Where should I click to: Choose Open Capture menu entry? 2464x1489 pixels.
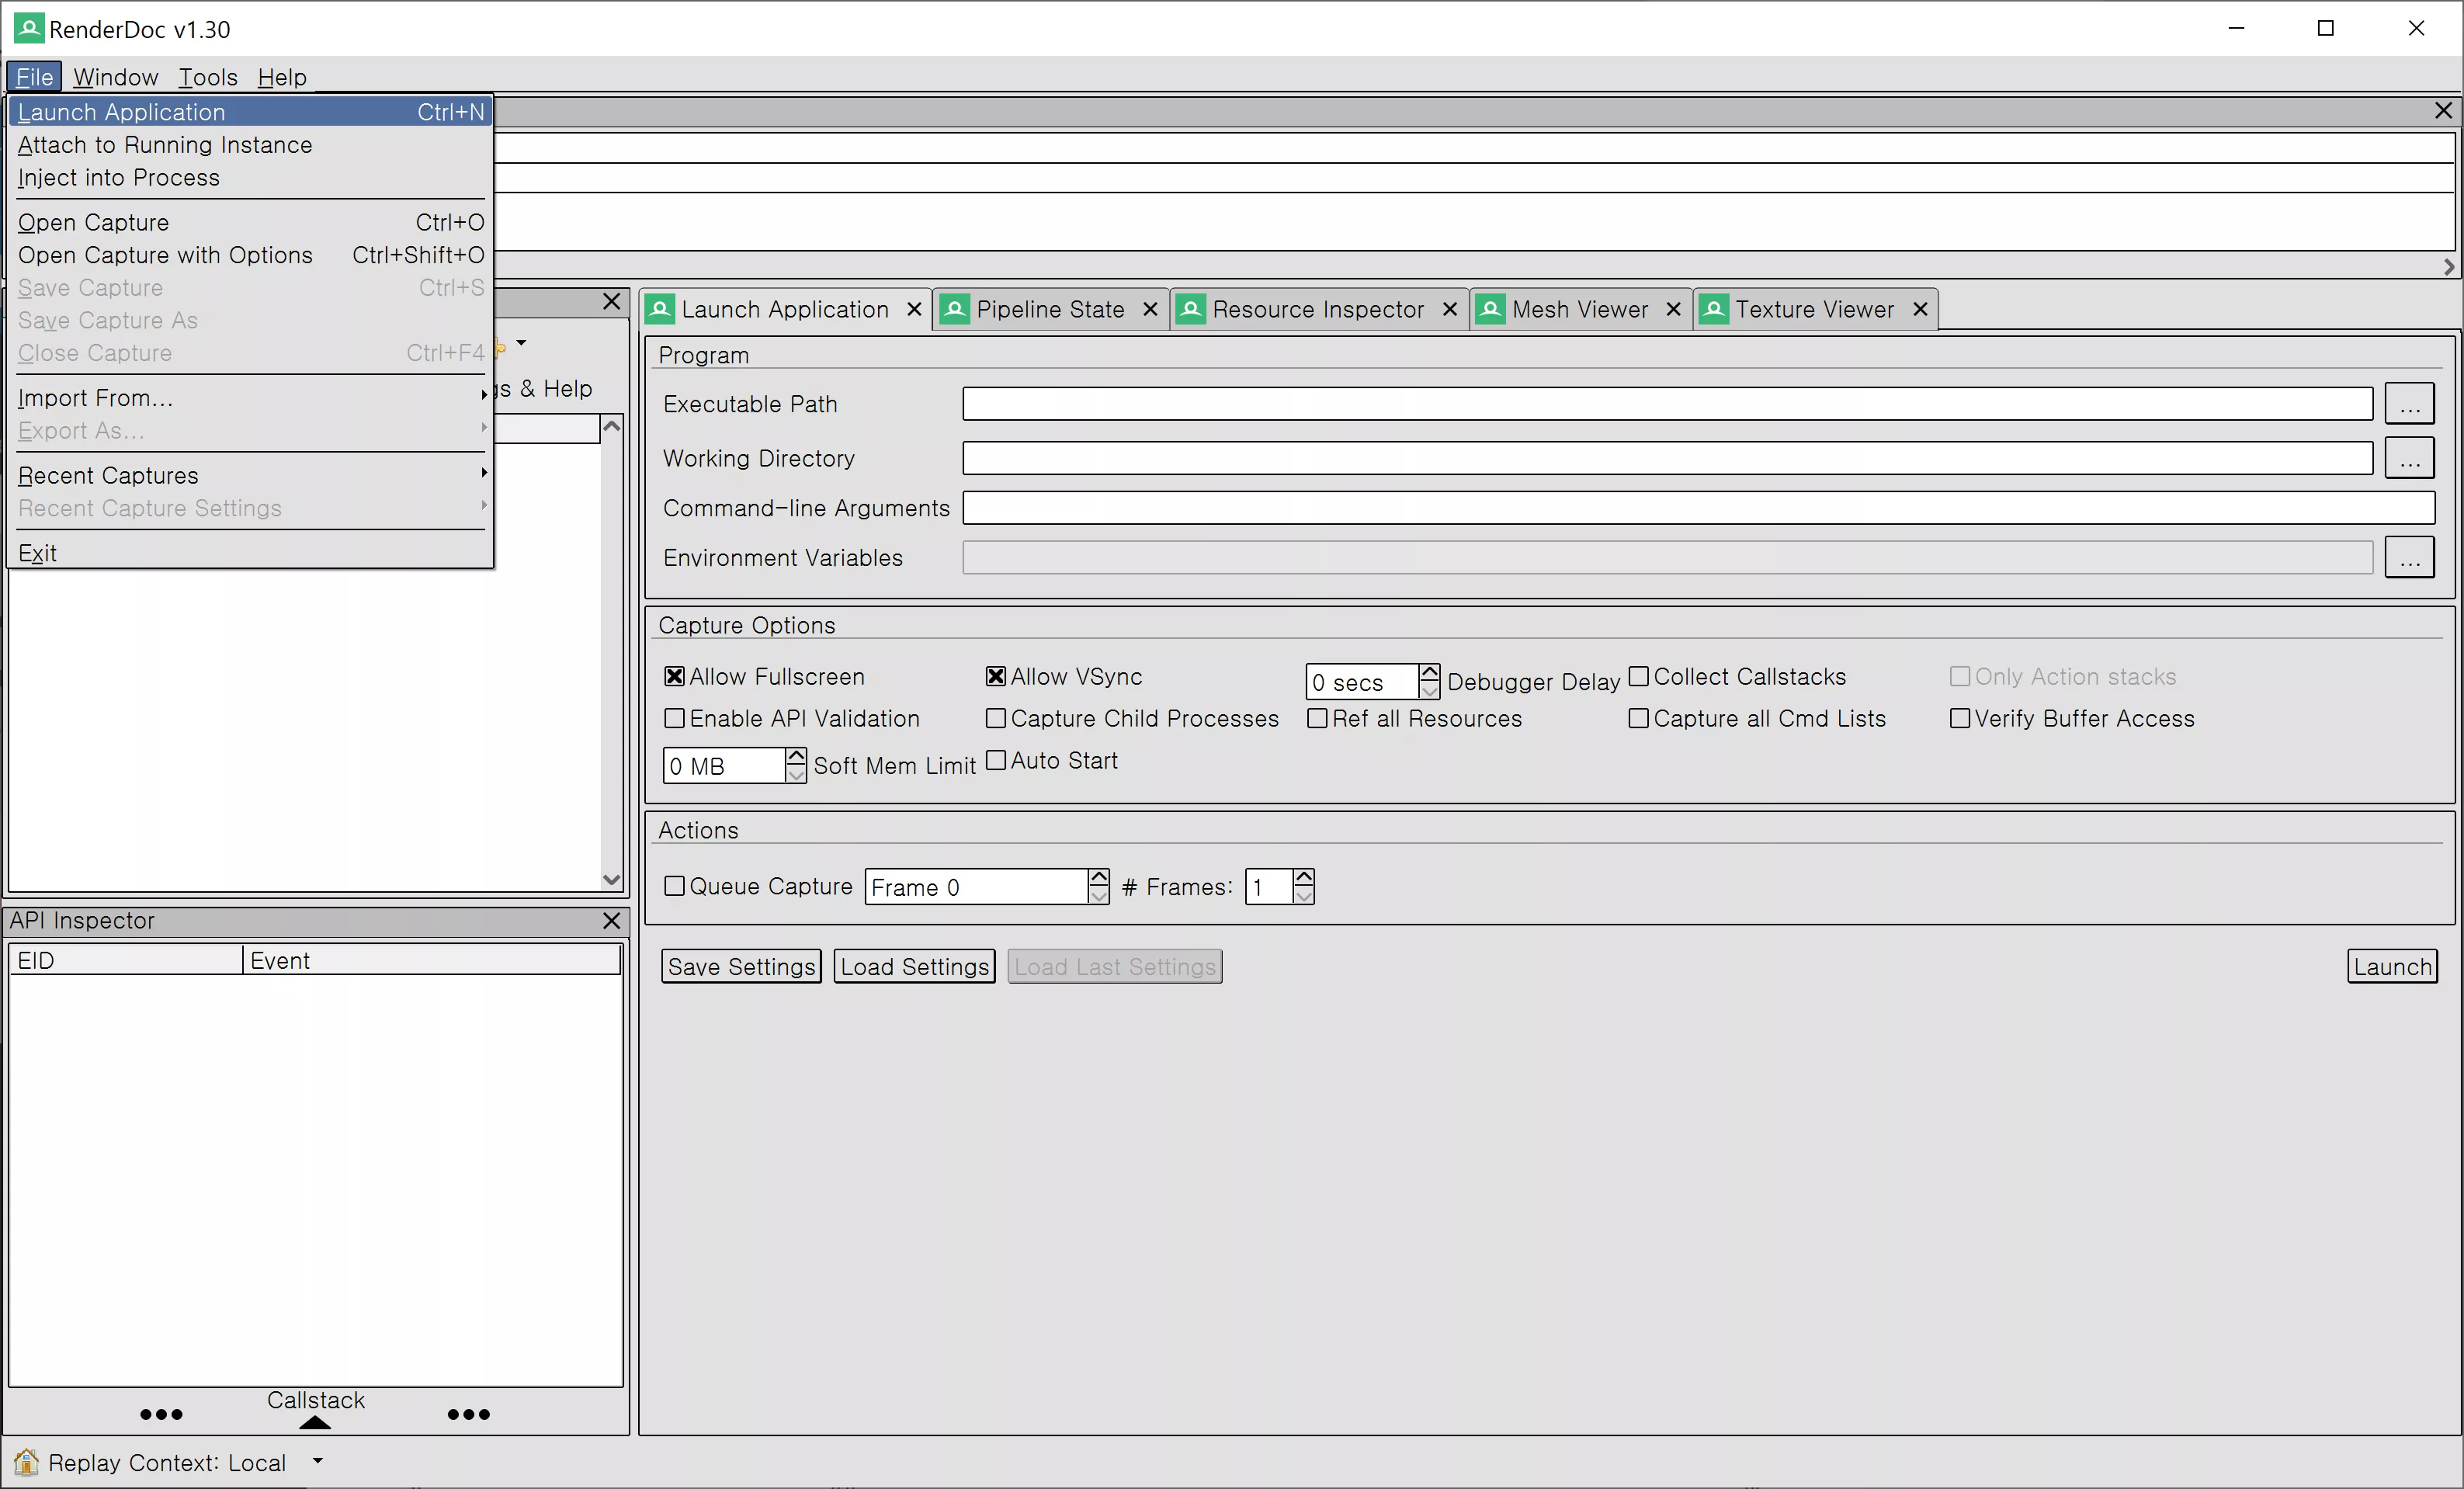250,223
